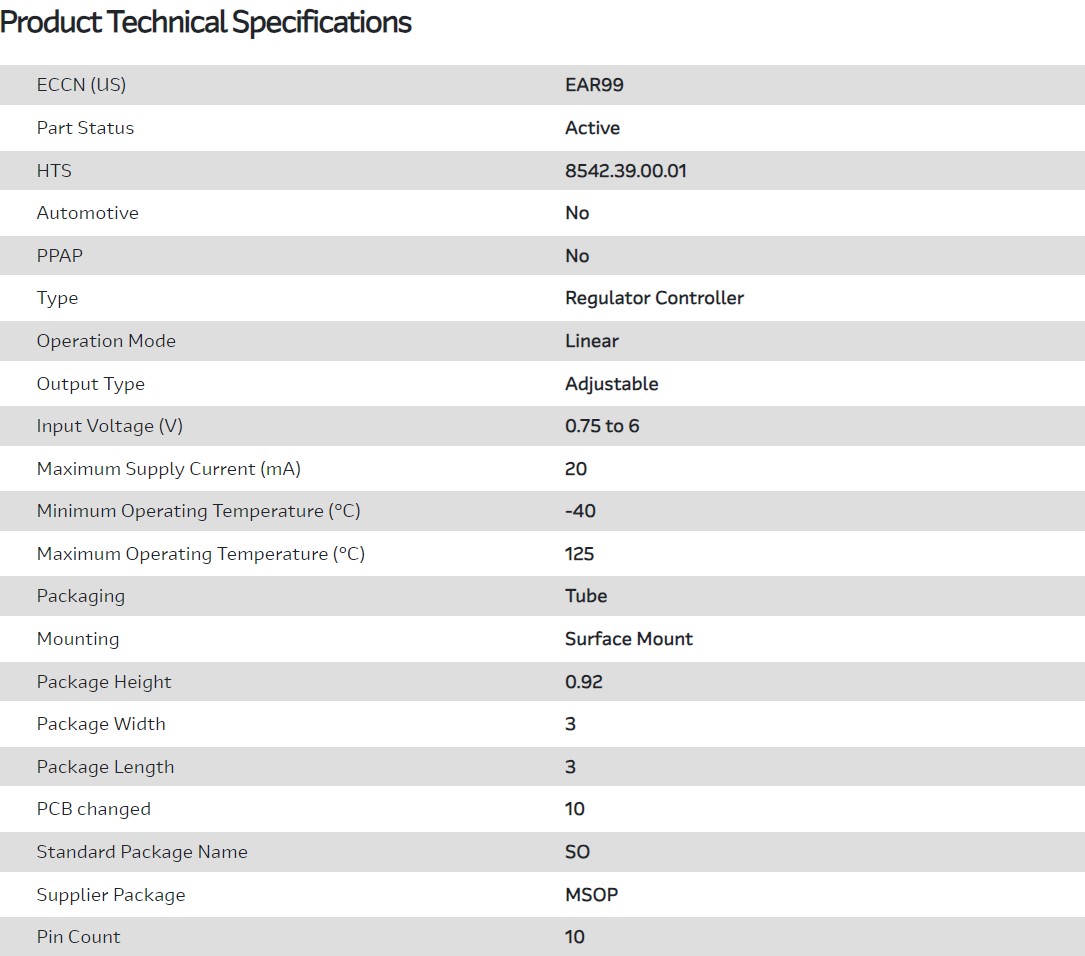Click the Automotive row label
Screen dimensions: 1085x956
[x=87, y=213]
